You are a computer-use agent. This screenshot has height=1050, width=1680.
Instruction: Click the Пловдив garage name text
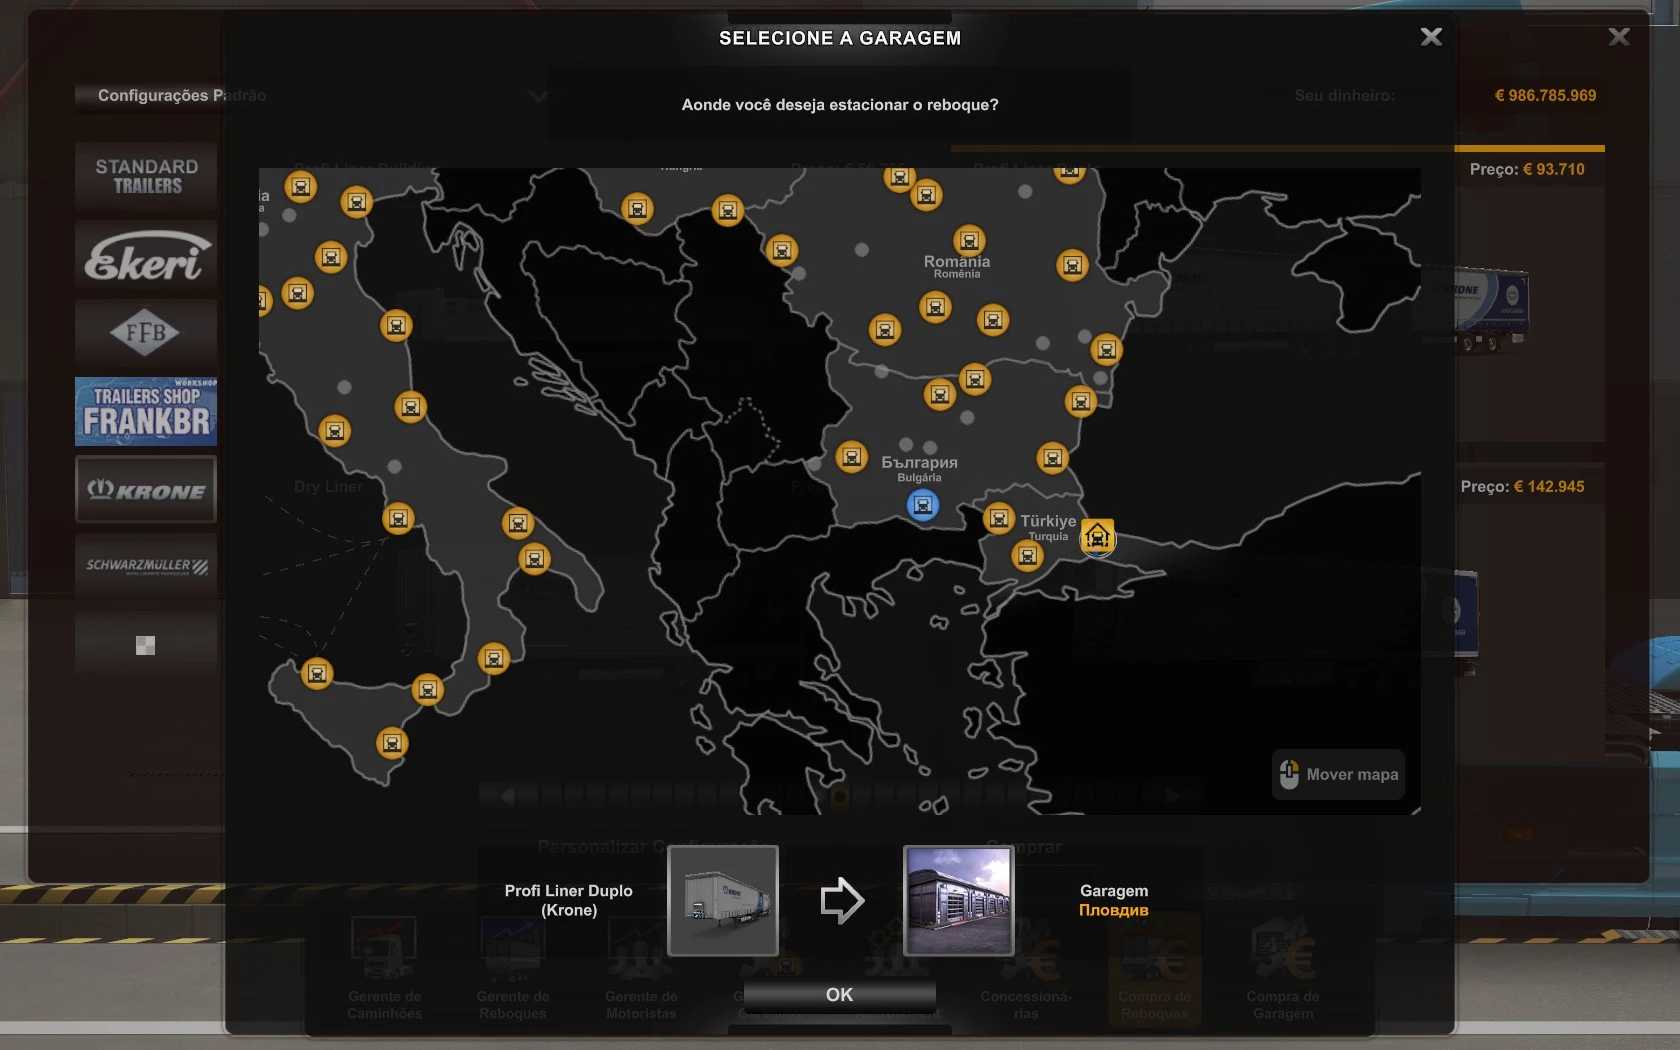[1113, 910]
